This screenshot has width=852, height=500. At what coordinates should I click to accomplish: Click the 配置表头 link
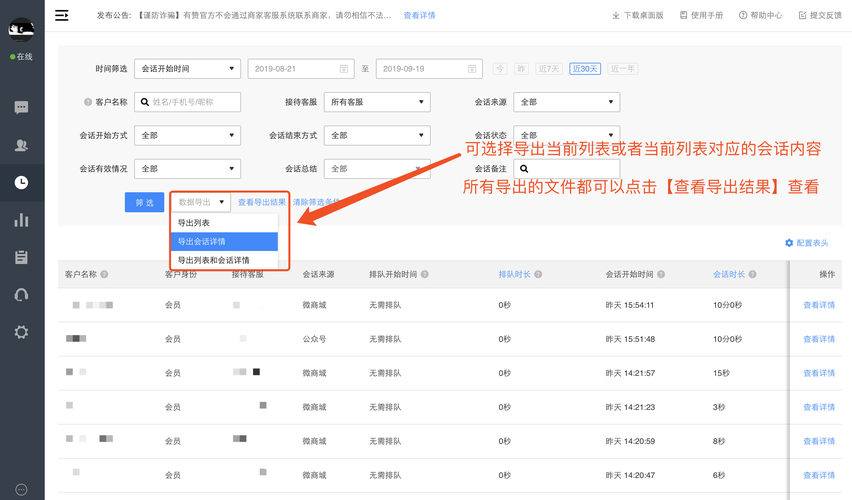pyautogui.click(x=812, y=243)
